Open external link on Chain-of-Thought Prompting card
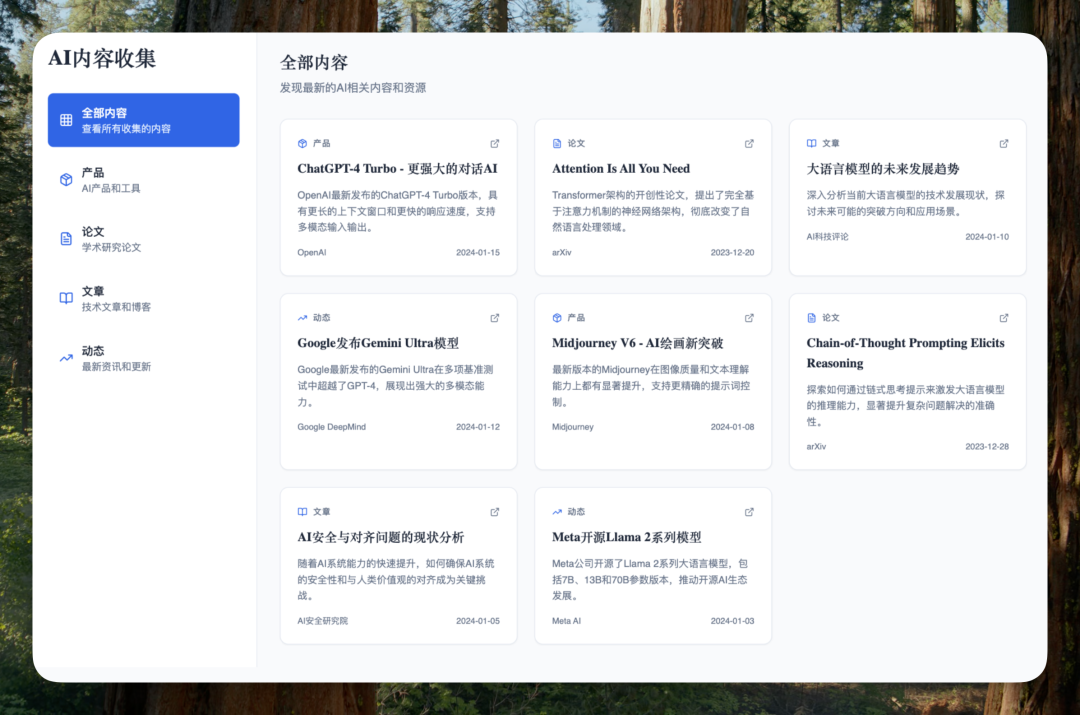 coord(1004,318)
